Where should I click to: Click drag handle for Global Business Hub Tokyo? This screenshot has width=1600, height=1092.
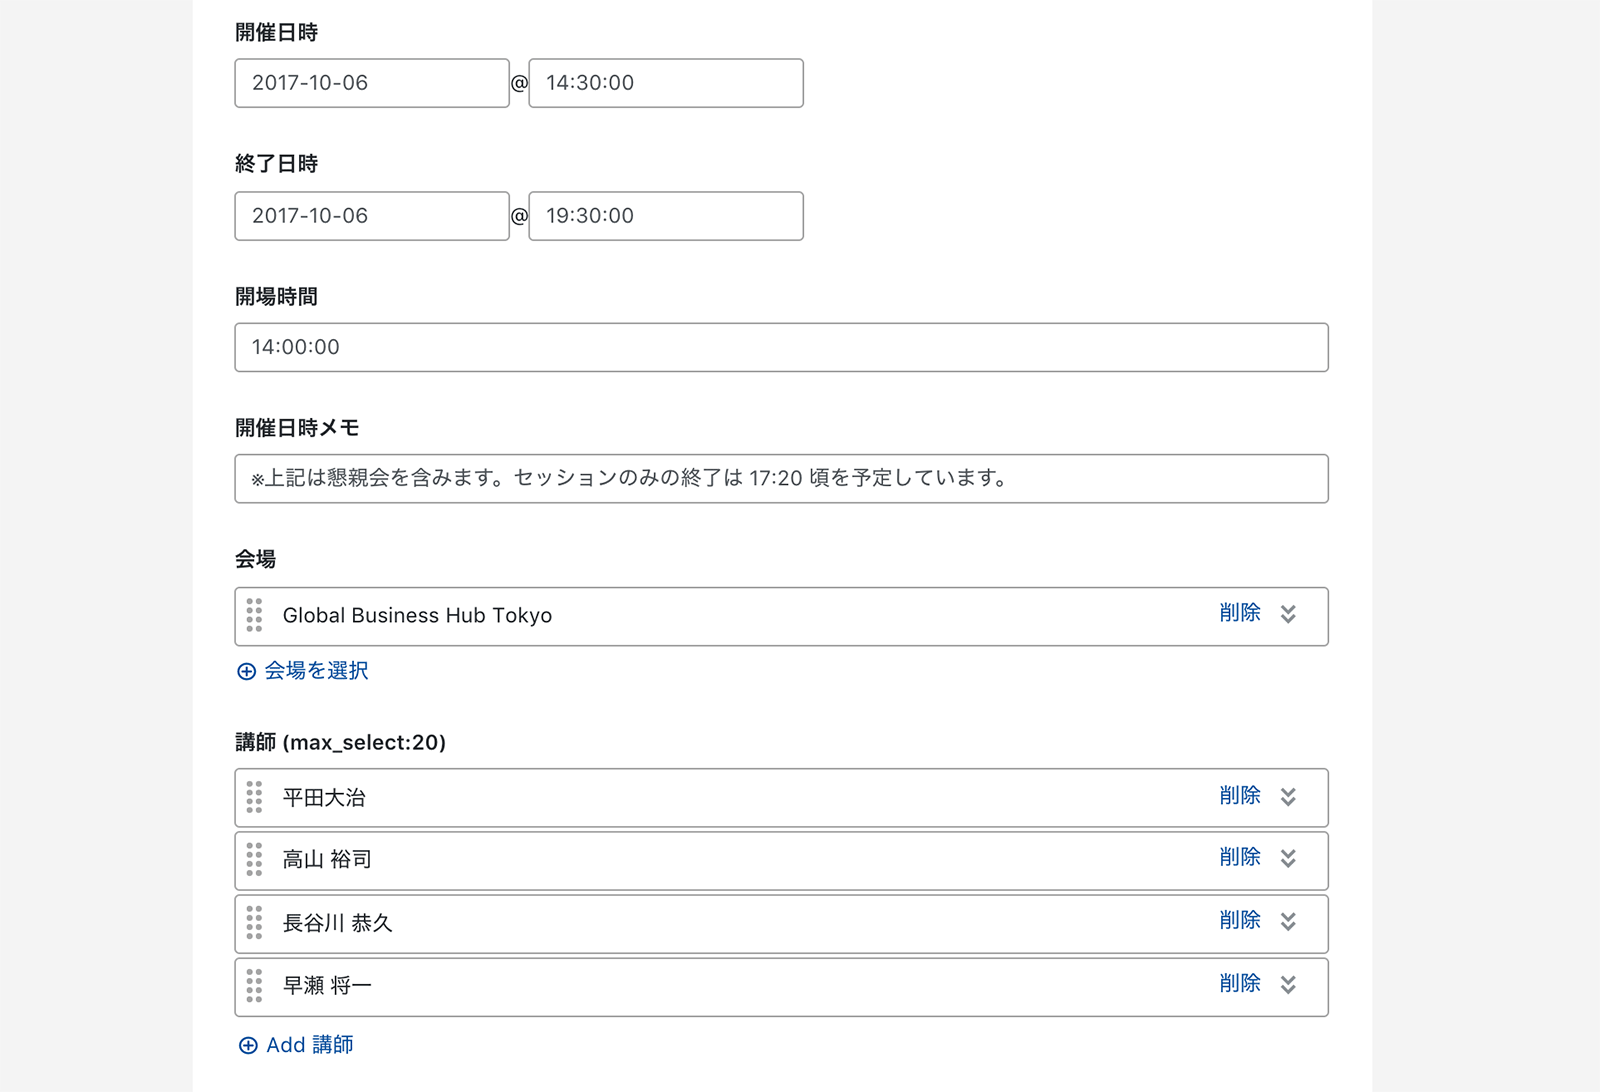point(254,615)
